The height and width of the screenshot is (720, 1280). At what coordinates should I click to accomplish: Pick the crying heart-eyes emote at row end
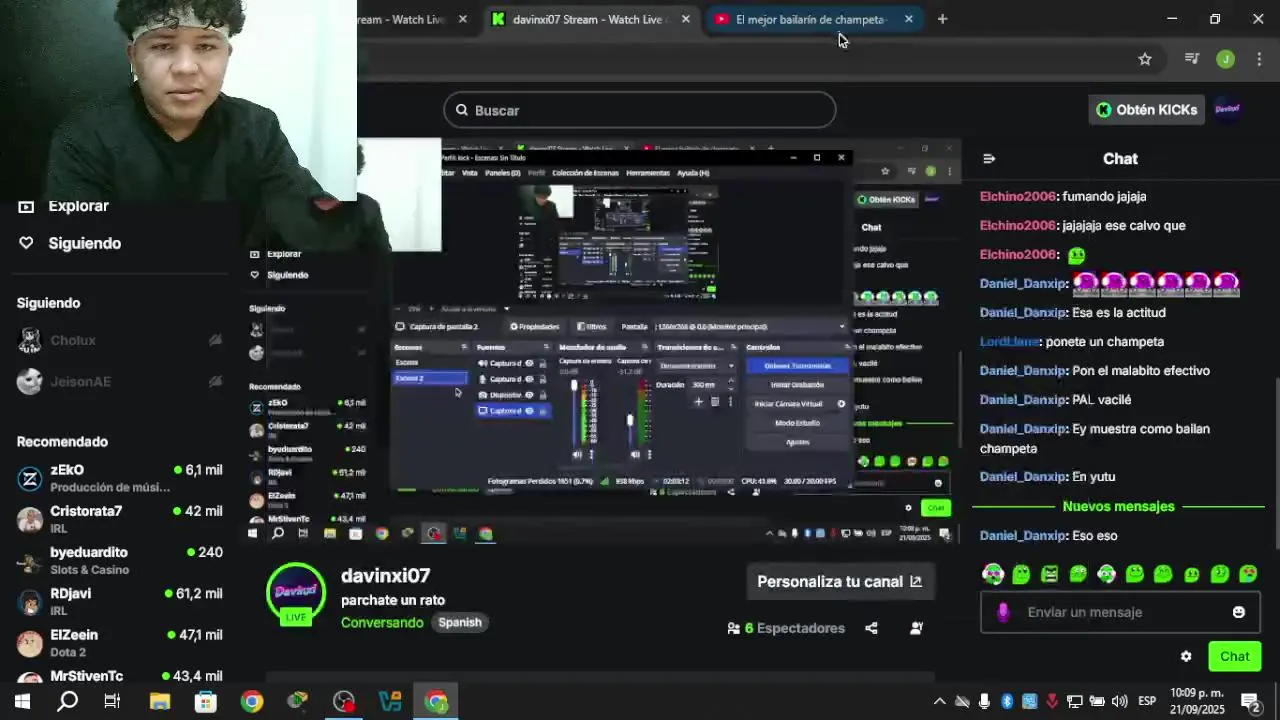[1248, 574]
